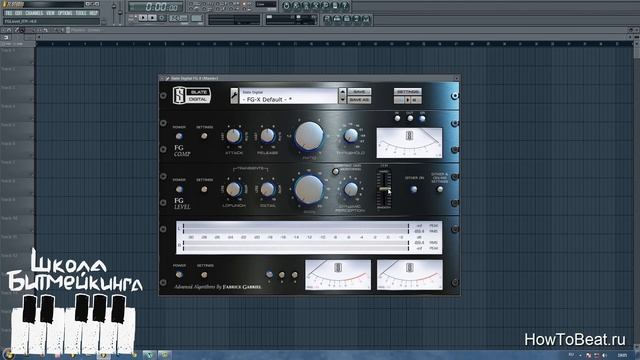Click the FG Comp gain reduction VU meter

coord(409,143)
